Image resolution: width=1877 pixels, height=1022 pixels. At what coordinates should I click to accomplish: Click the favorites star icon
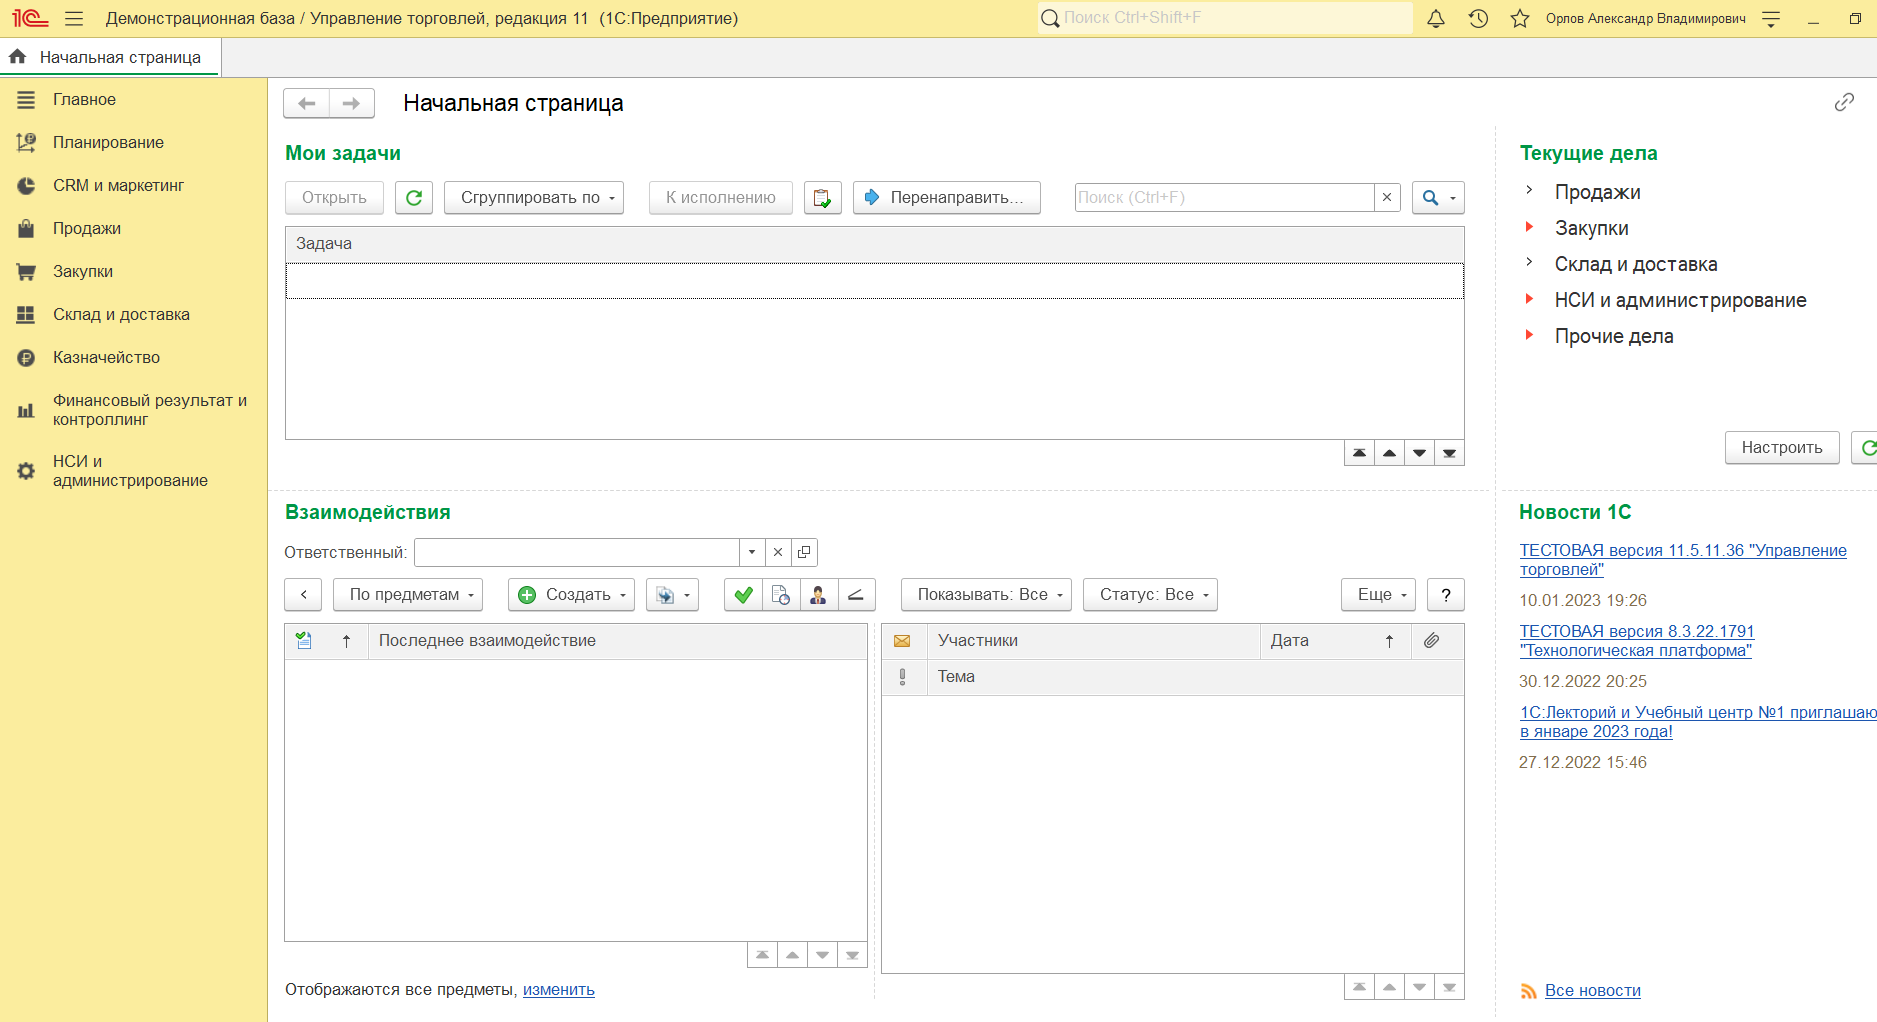1520,19
